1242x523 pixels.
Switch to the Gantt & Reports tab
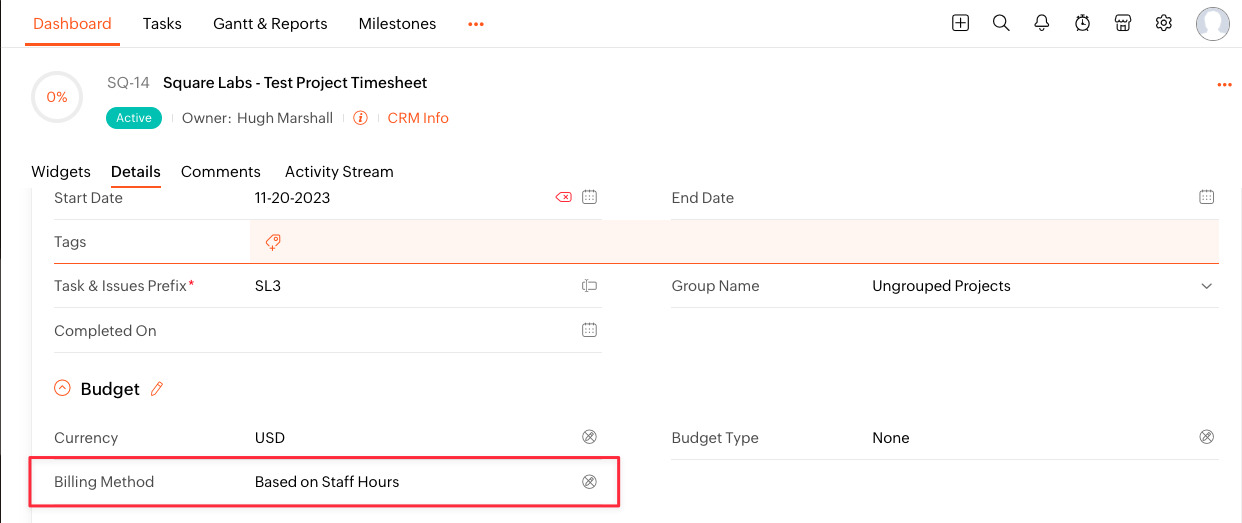tap(270, 24)
